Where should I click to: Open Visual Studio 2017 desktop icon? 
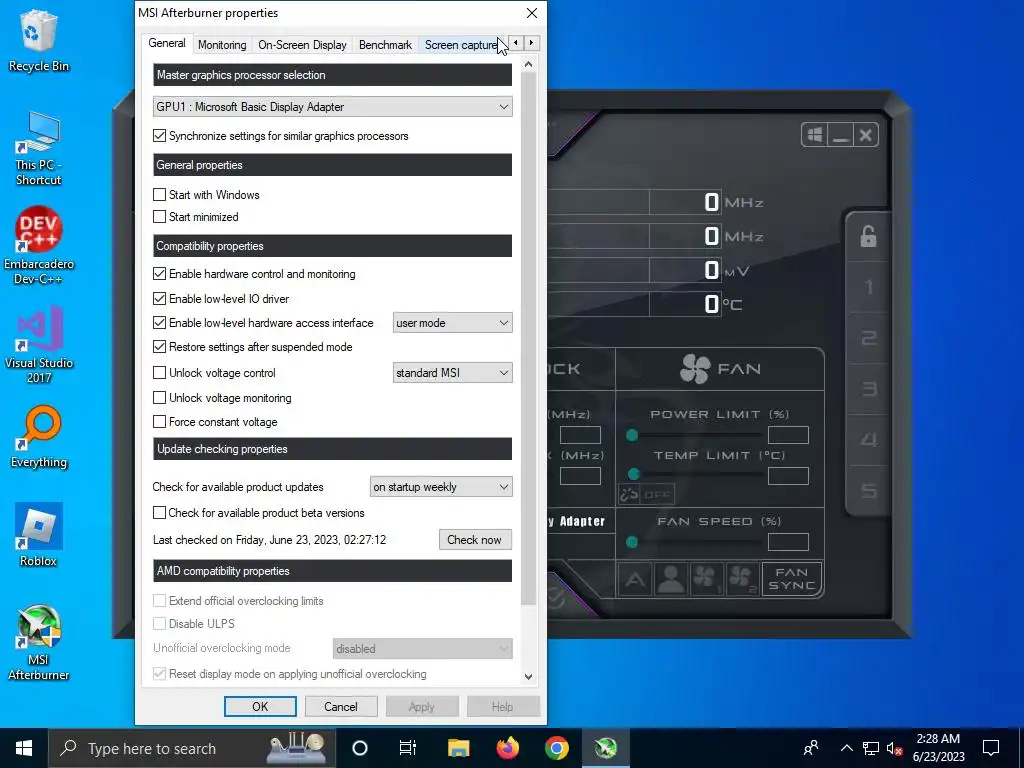(39, 345)
